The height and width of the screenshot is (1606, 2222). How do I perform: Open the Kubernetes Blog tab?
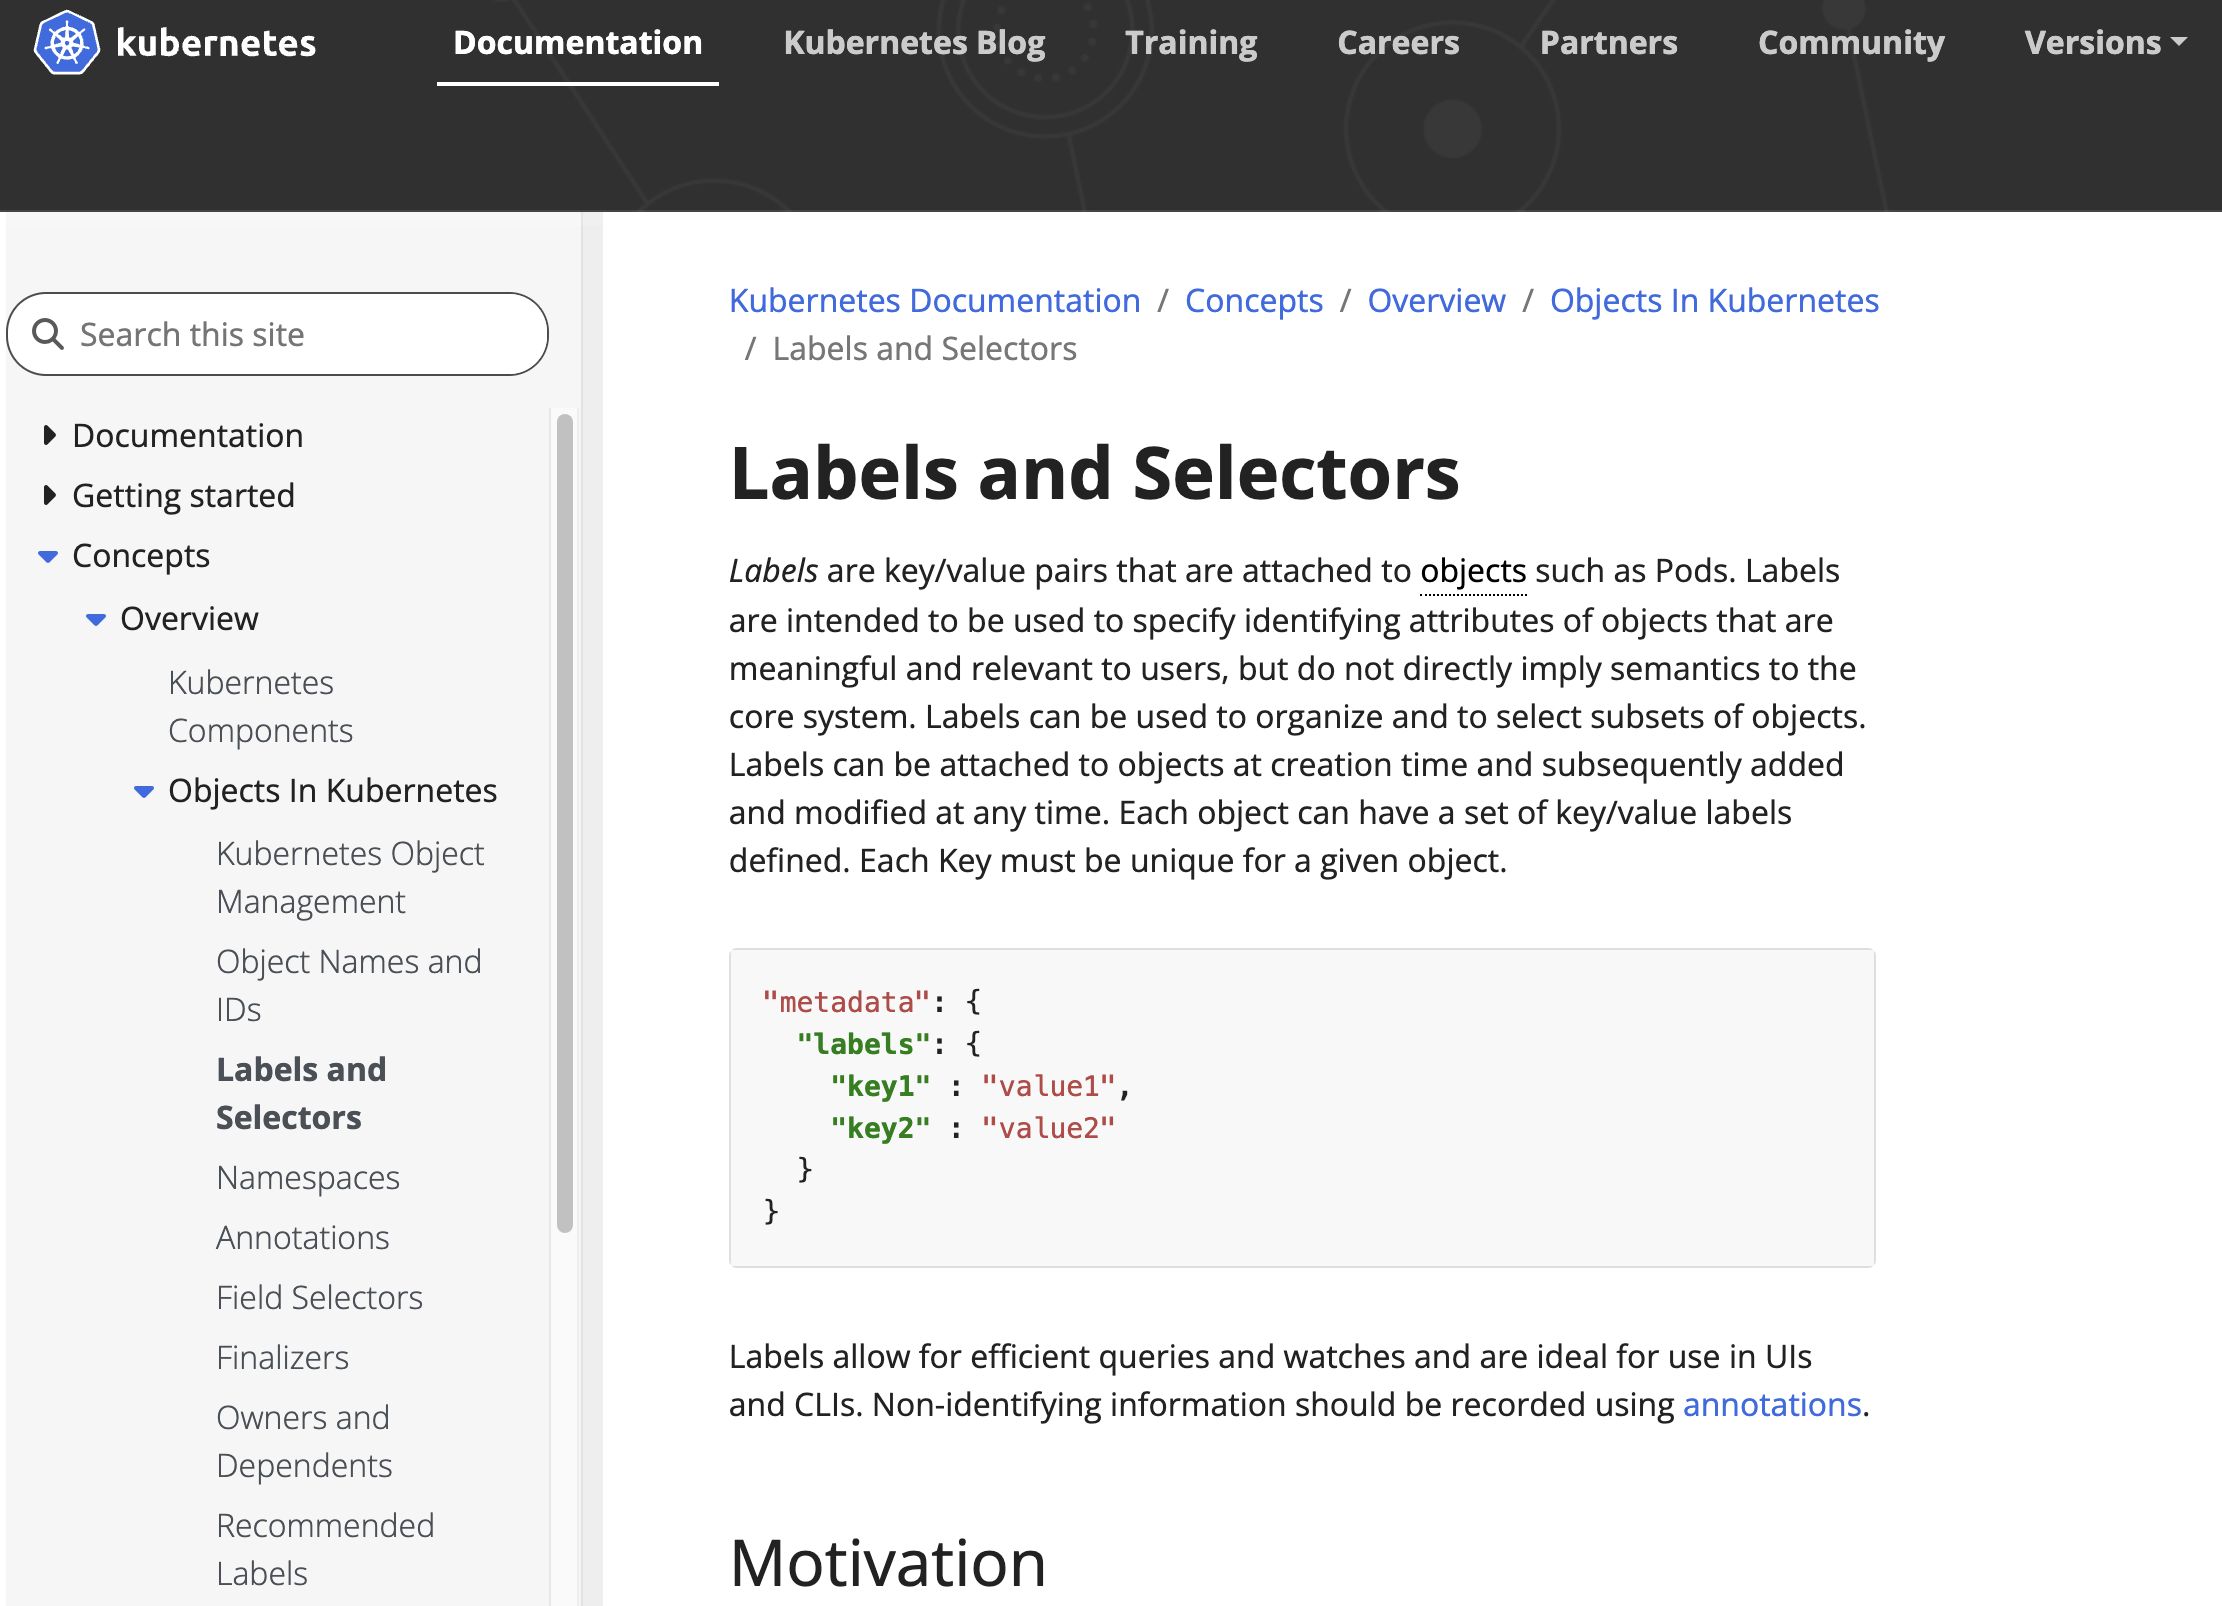(x=914, y=43)
